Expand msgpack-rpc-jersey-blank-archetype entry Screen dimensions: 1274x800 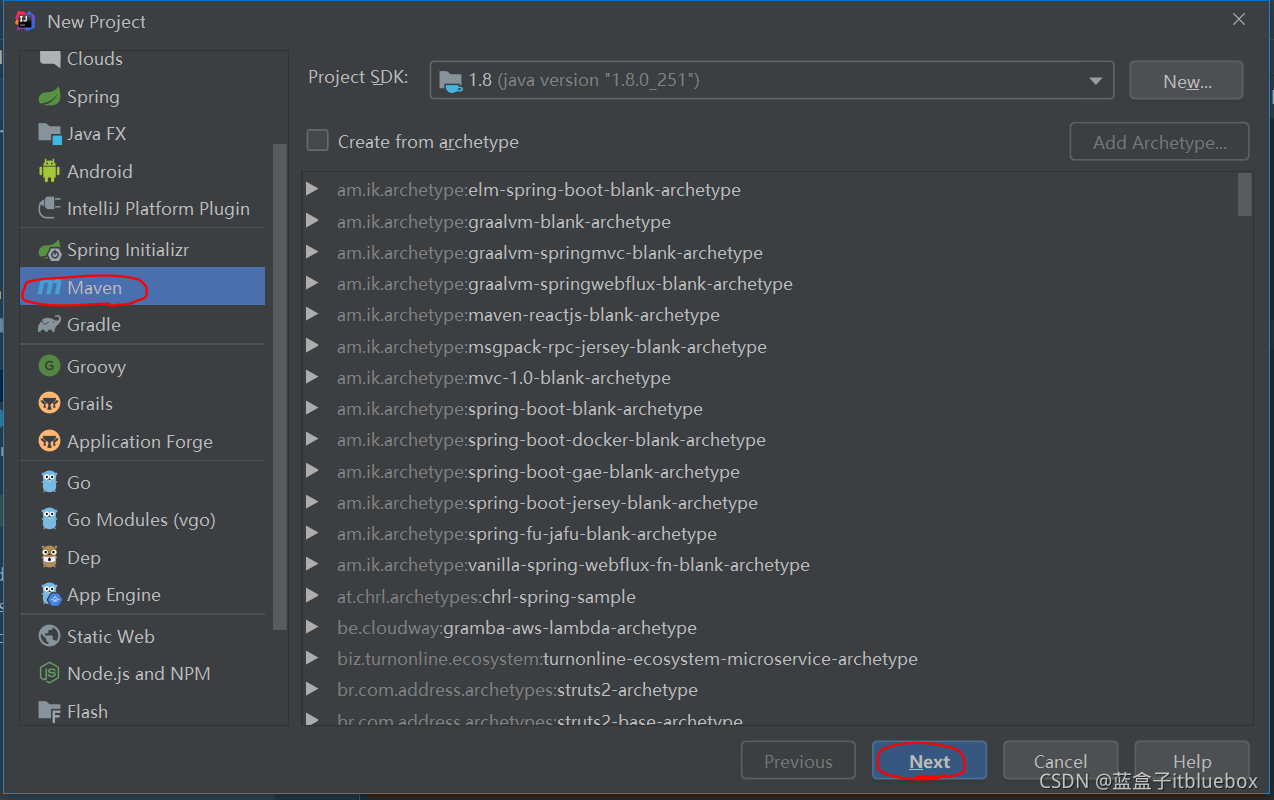(x=312, y=346)
